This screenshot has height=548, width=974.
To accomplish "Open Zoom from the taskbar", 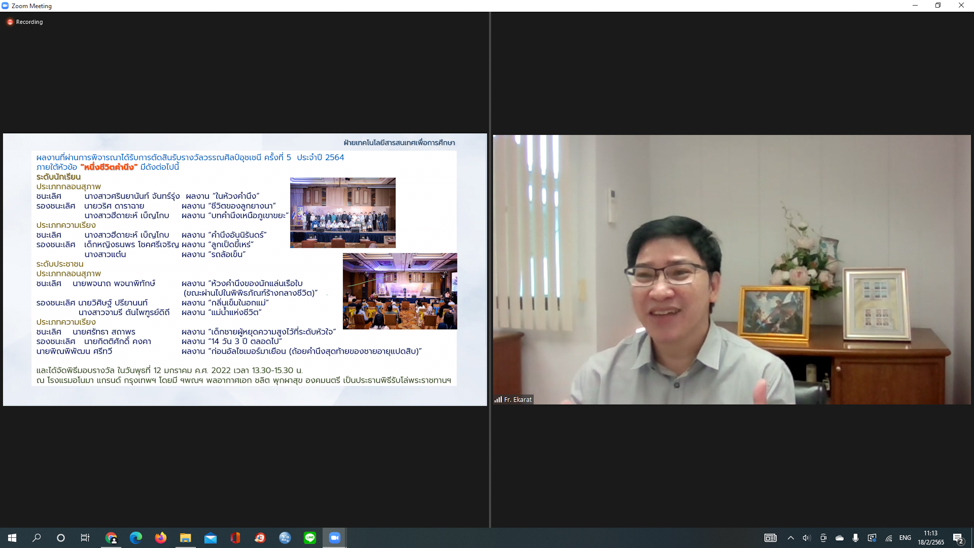I will (335, 538).
